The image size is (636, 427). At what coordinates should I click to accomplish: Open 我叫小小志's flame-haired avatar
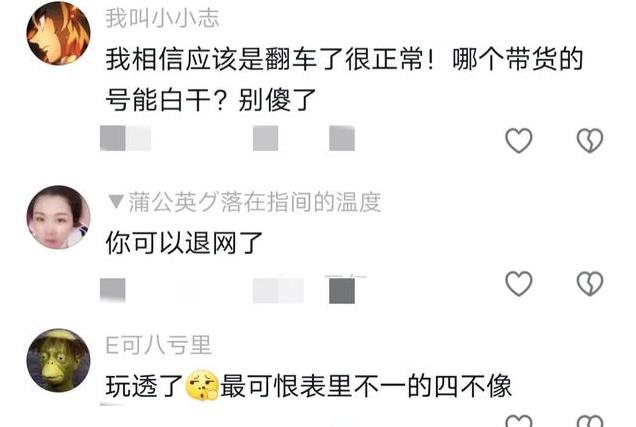pyautogui.click(x=58, y=33)
